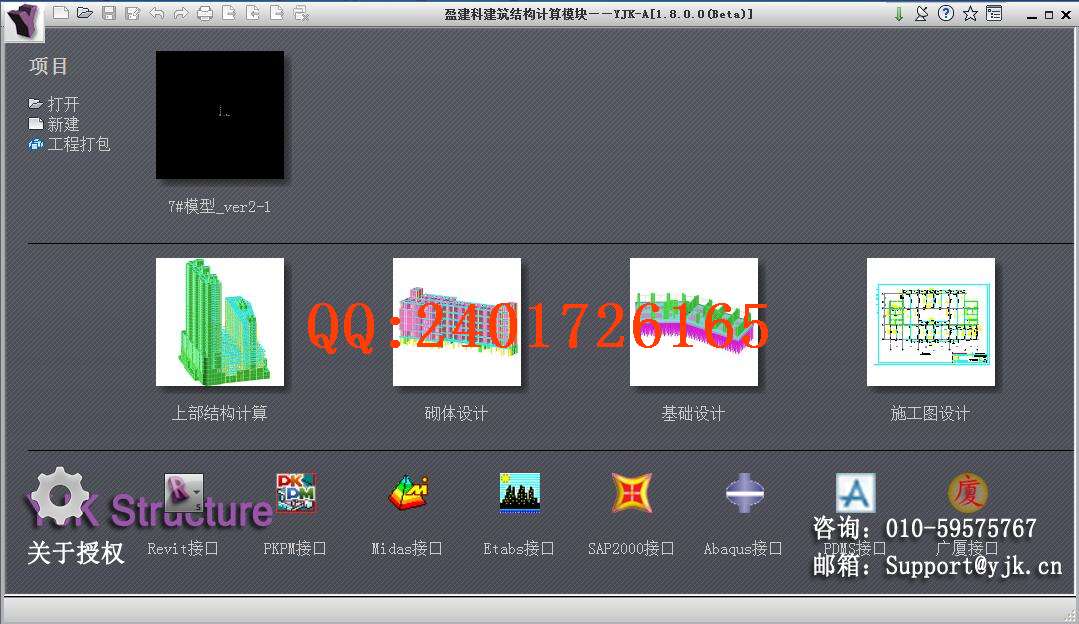Image resolution: width=1079 pixels, height=624 pixels.
Task: Click the Print icon in the toolbar
Action: pos(205,12)
